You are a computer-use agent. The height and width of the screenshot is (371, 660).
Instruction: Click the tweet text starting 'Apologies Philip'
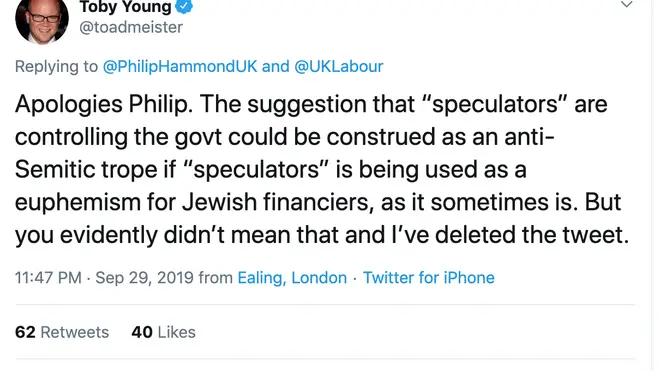pyautogui.click(x=322, y=169)
